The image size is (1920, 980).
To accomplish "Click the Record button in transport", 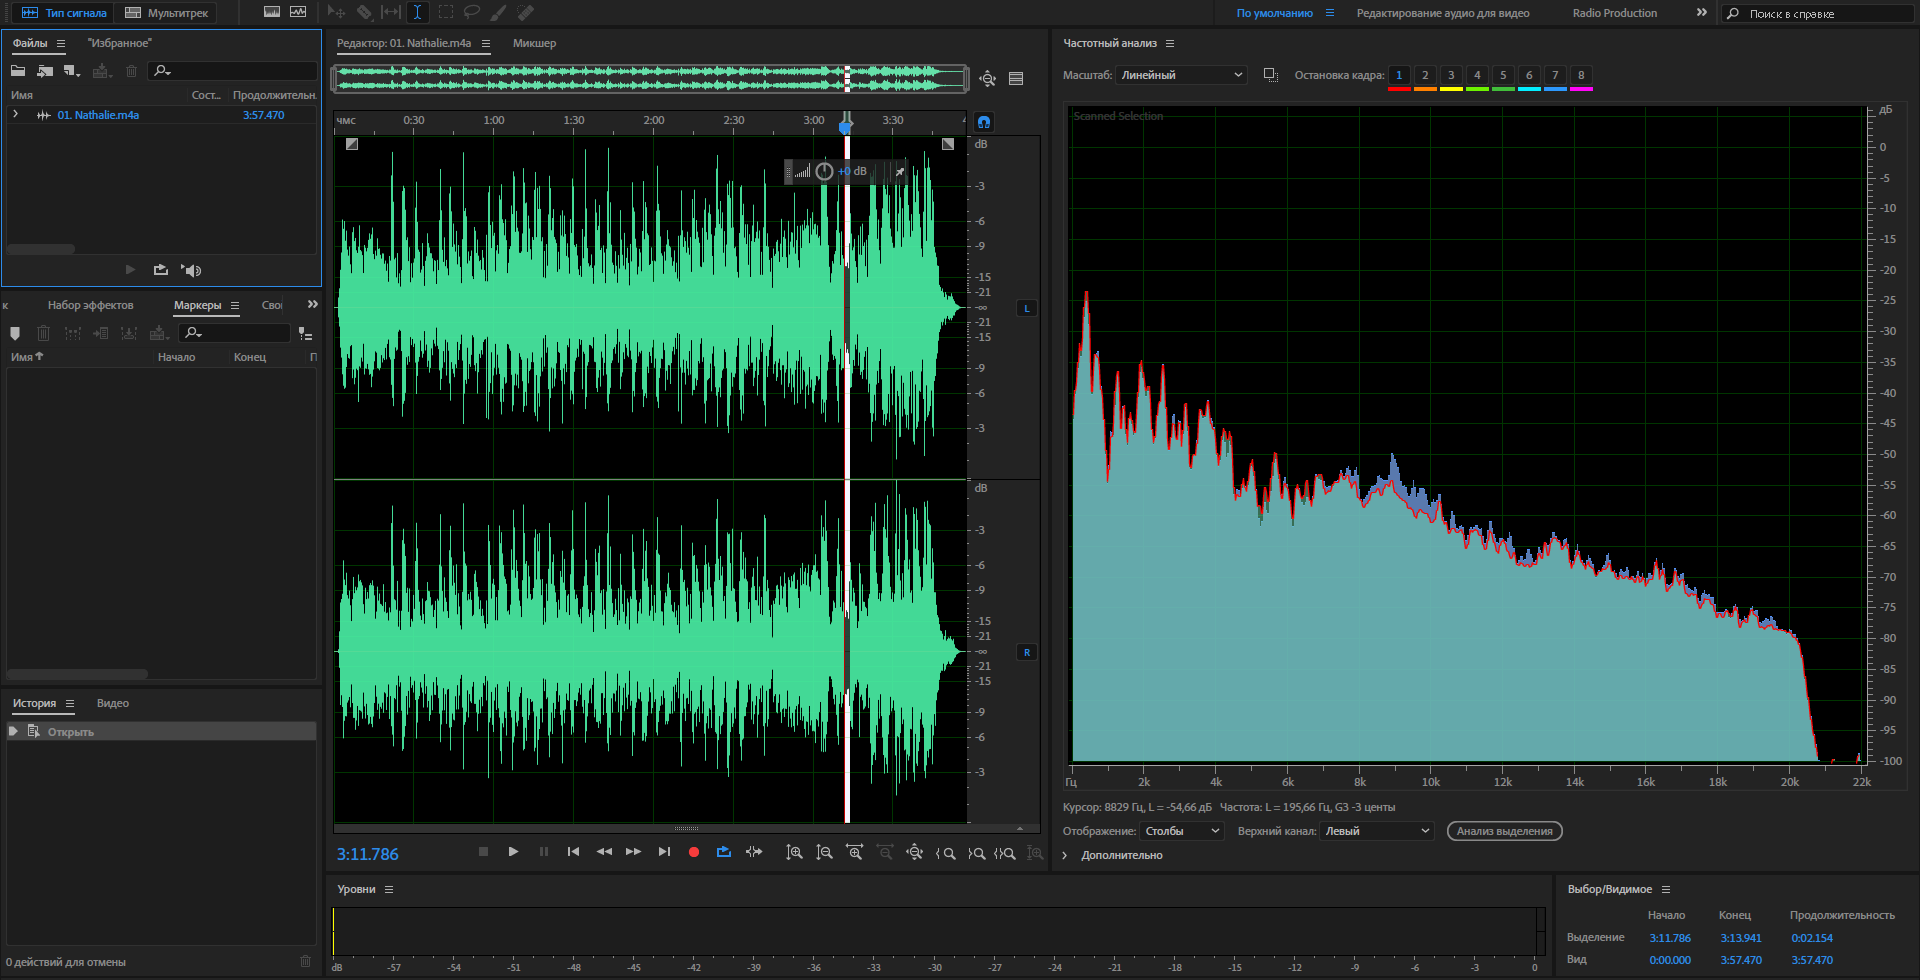I will click(x=694, y=852).
